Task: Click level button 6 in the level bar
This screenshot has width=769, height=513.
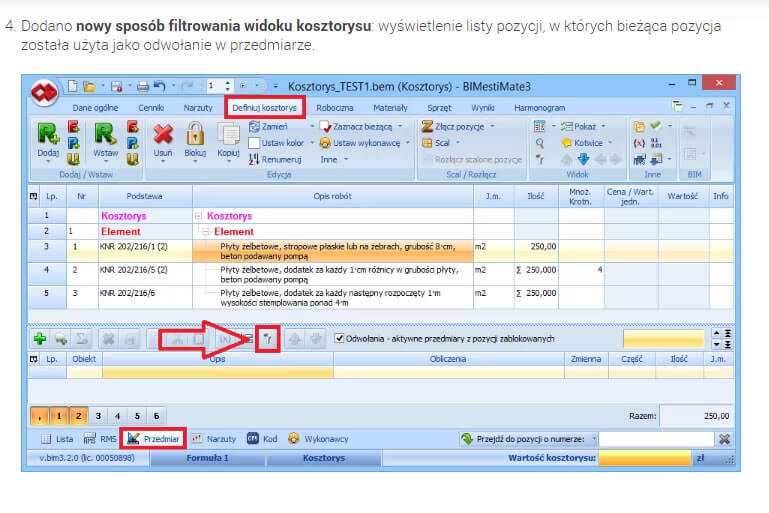Action: tap(156, 416)
